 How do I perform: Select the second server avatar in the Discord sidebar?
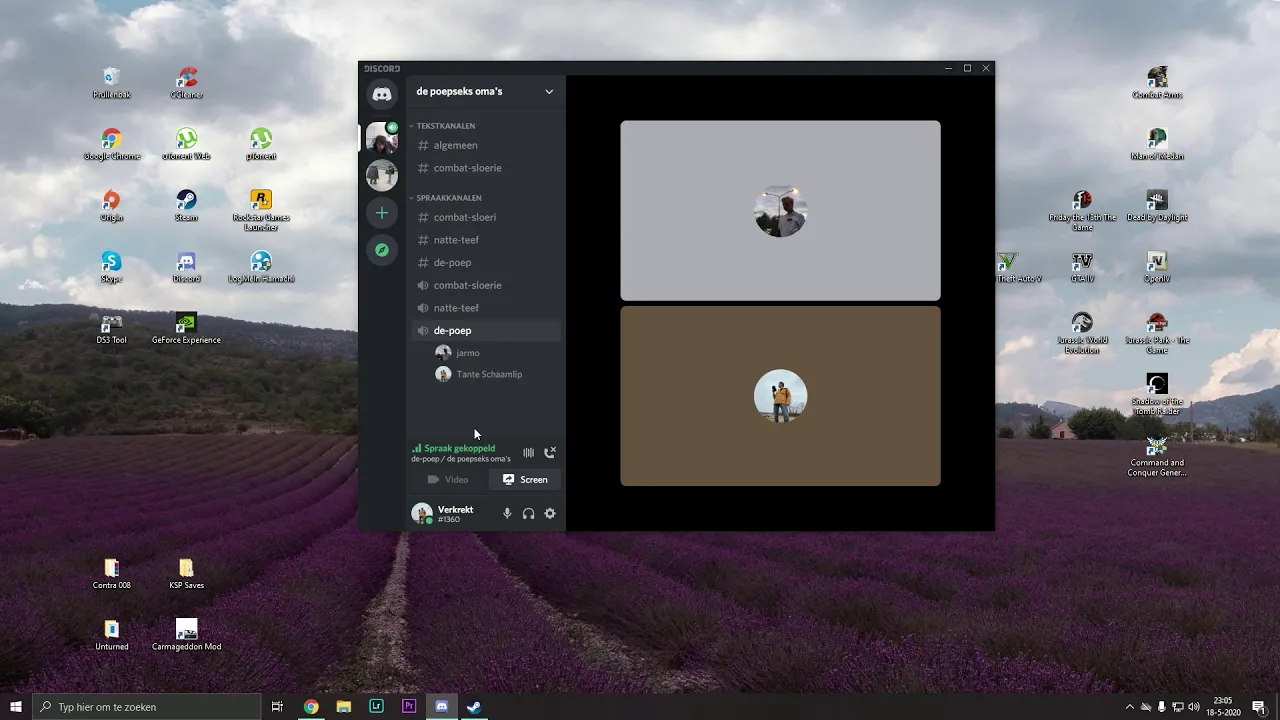[382, 175]
